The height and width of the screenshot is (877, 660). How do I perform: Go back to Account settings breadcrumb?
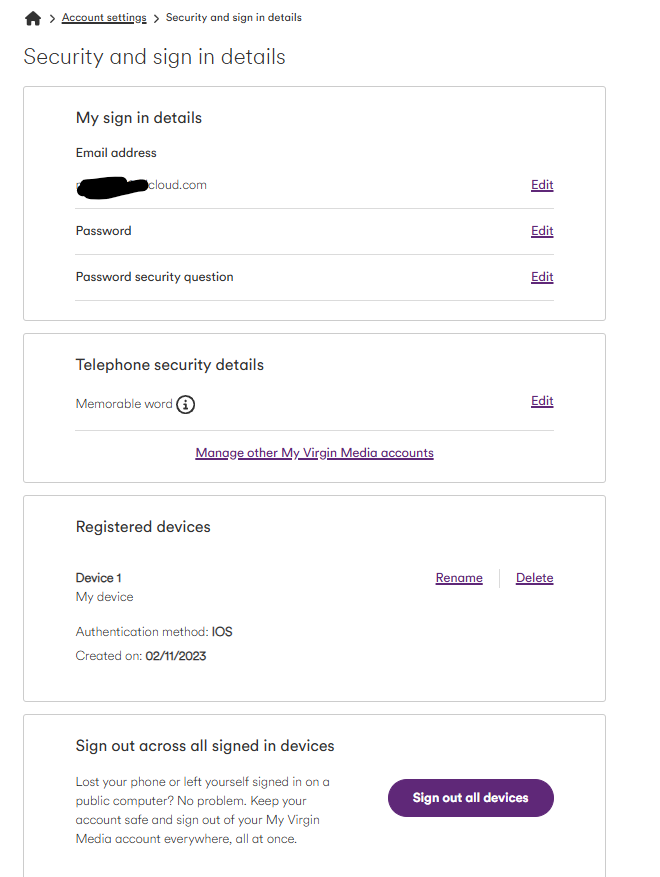104,18
